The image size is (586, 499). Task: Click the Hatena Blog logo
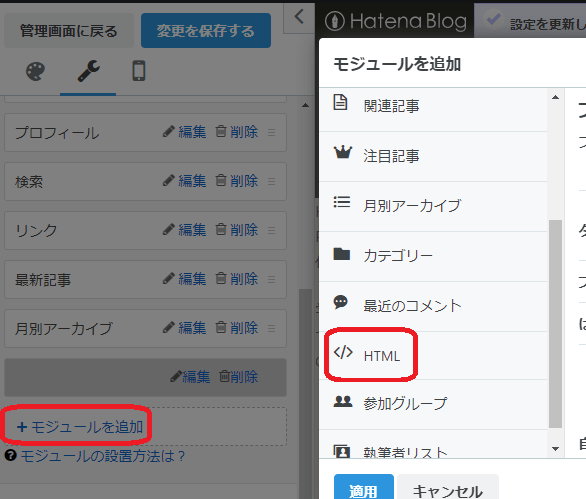click(x=396, y=22)
